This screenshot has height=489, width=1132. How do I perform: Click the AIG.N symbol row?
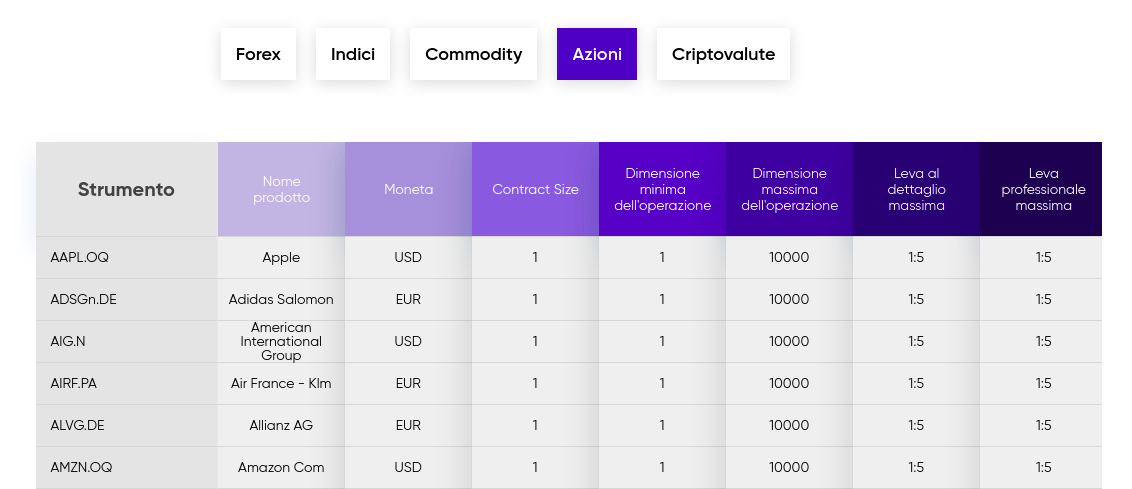pos(68,341)
